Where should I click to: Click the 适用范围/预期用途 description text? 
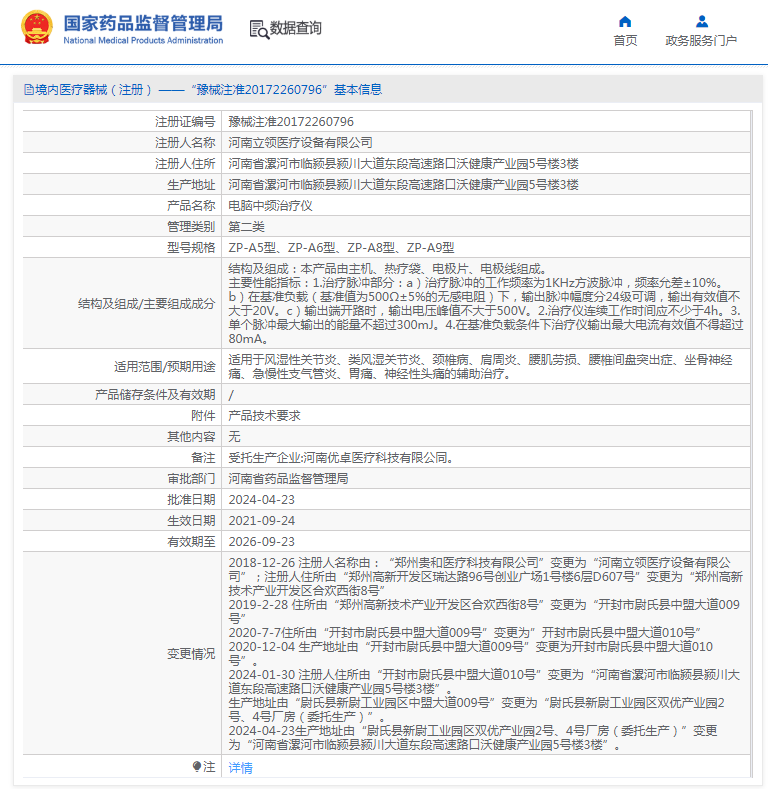coord(481,366)
